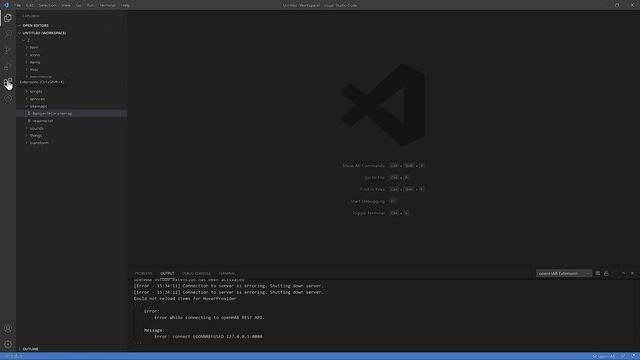Open the round icon below Extensions
This screenshot has height=360, width=640.
click(x=8, y=98)
